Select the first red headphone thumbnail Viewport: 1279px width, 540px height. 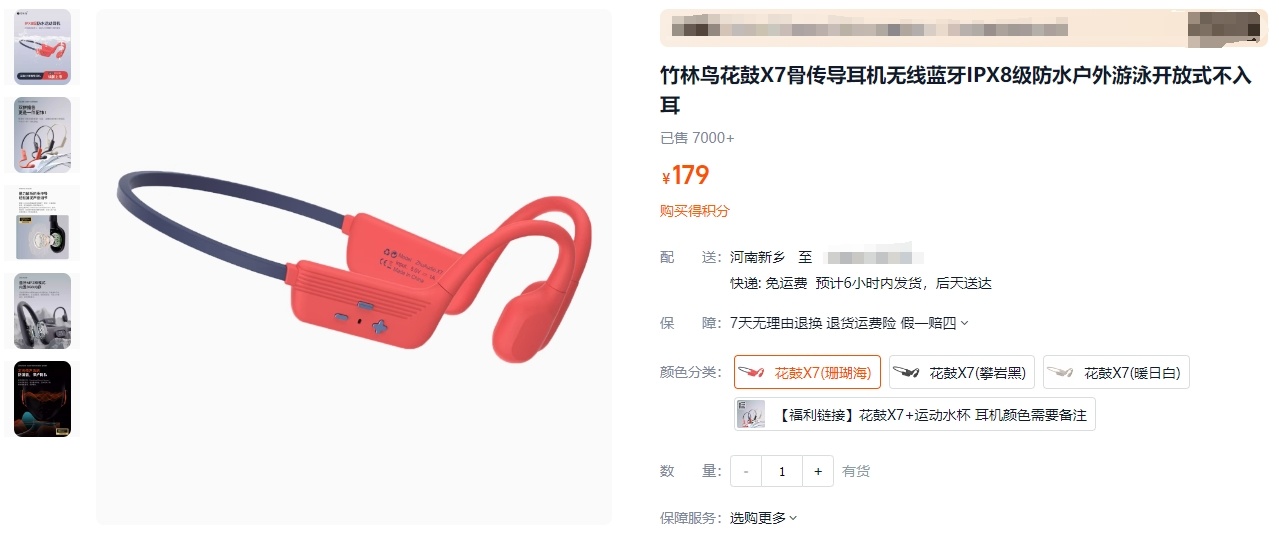point(43,47)
